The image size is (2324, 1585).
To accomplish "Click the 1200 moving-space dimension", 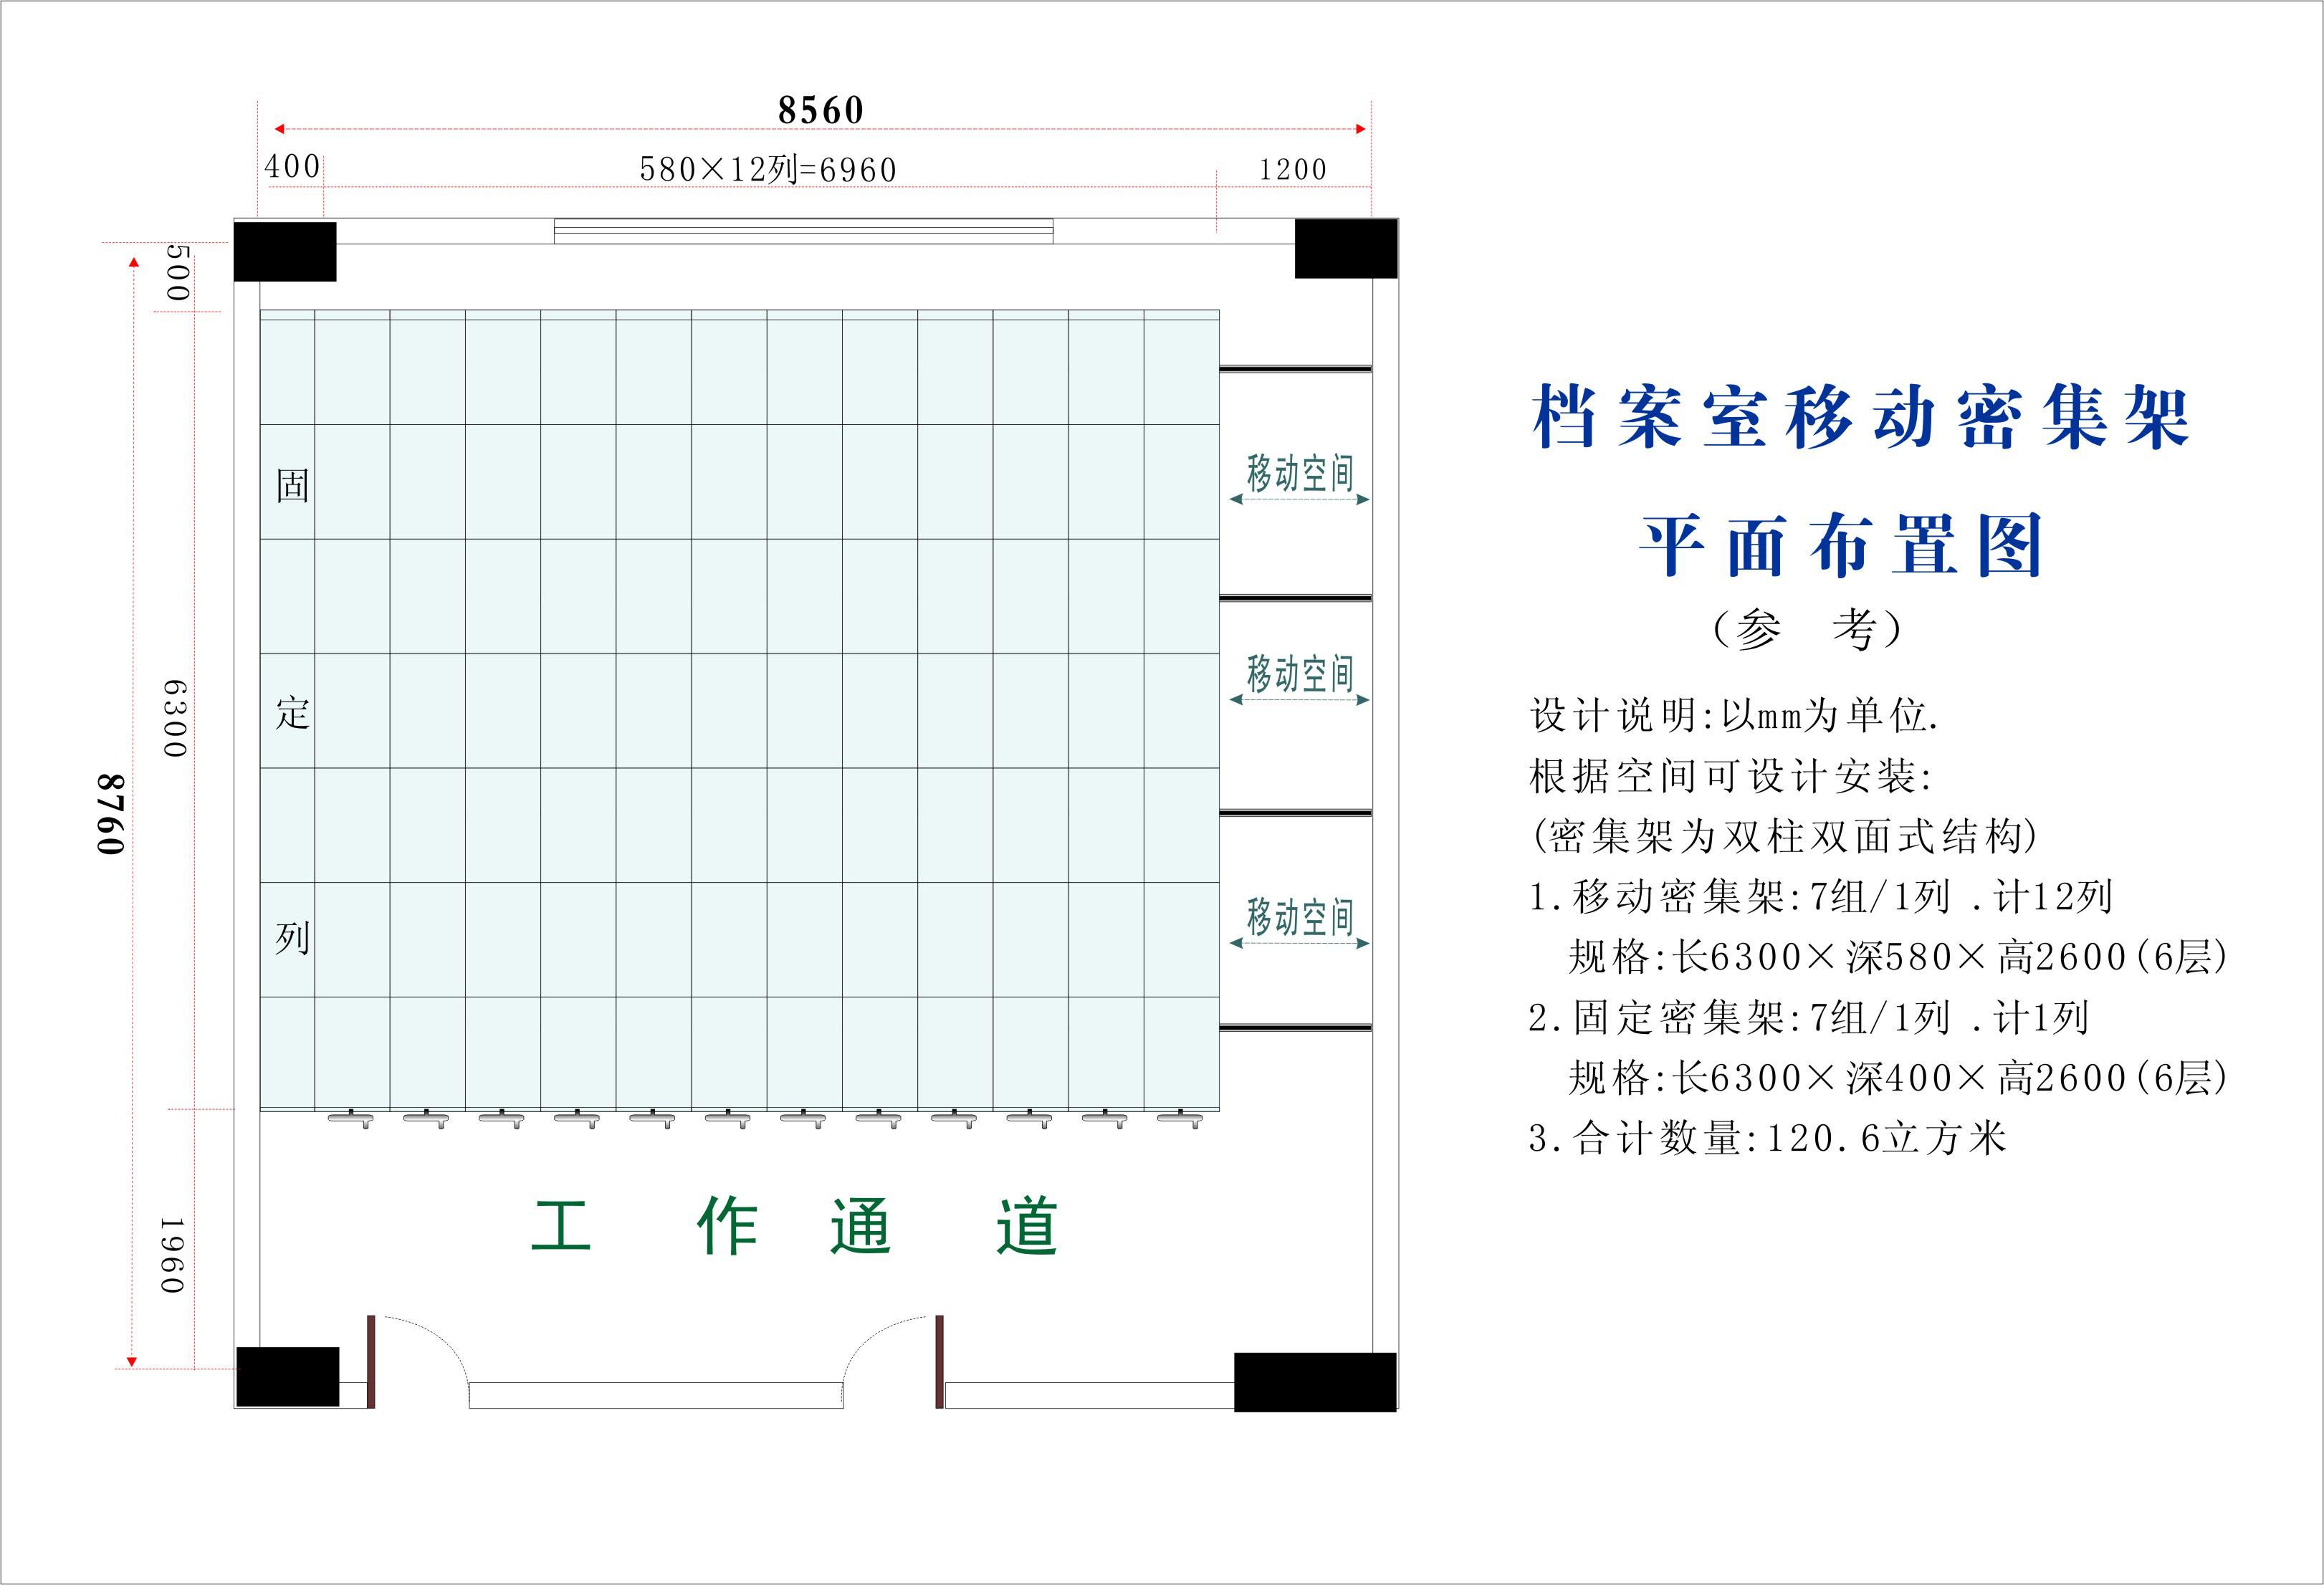I will coord(1292,169).
